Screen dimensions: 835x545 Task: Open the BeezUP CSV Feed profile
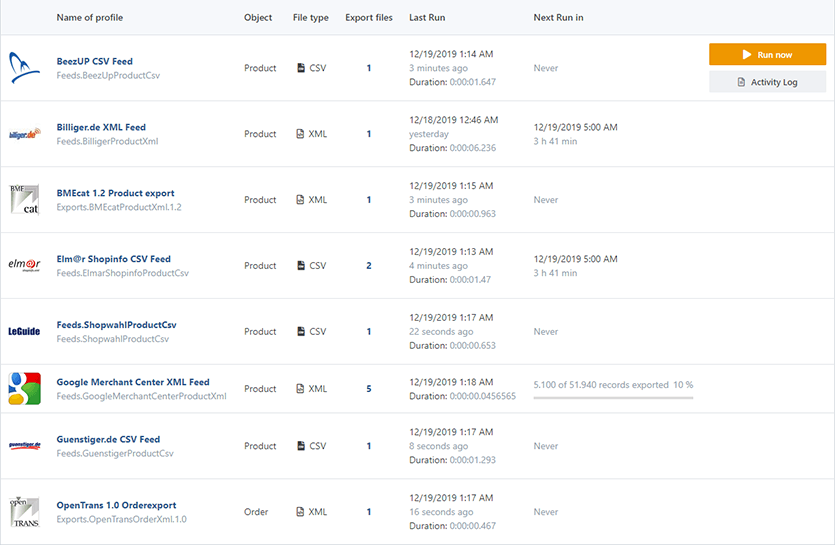94,62
